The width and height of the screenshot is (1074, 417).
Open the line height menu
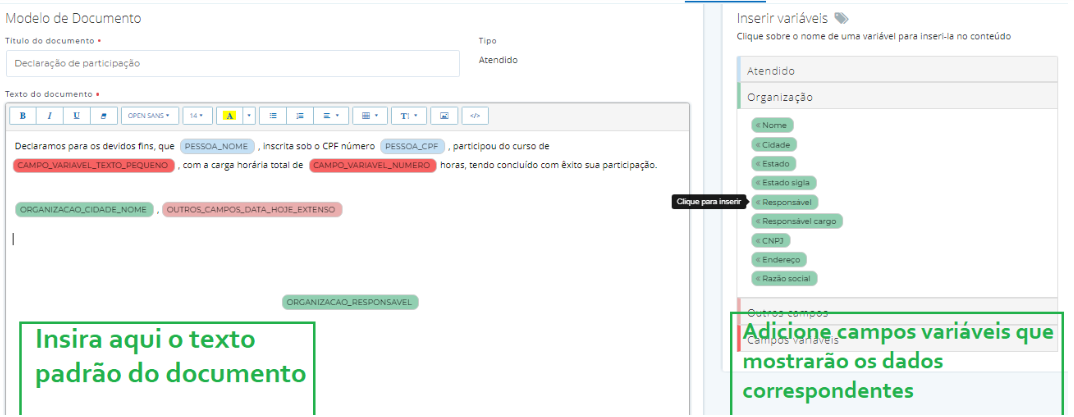click(408, 115)
